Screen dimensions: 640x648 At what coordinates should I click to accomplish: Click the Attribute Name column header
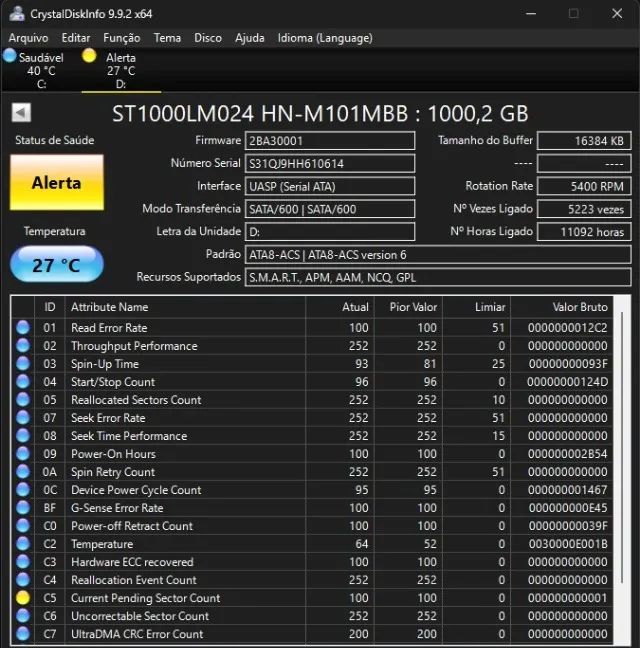tap(185, 307)
